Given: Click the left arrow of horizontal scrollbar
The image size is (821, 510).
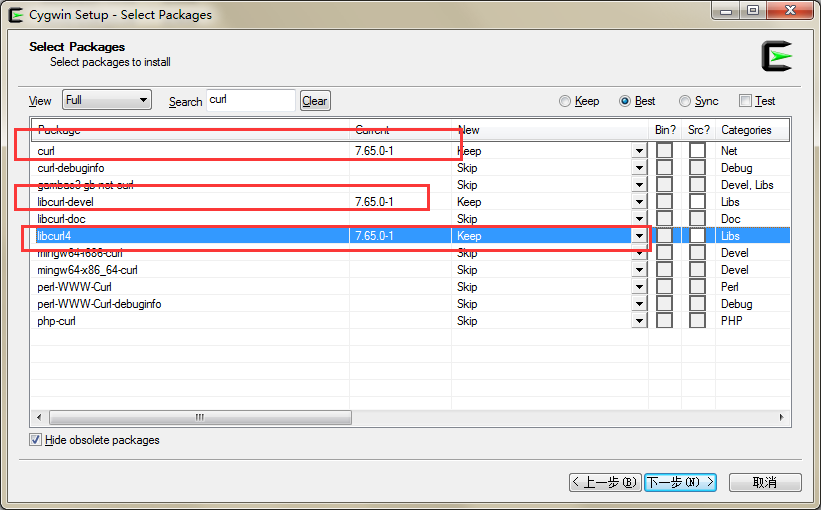Looking at the screenshot, I should click(39, 417).
